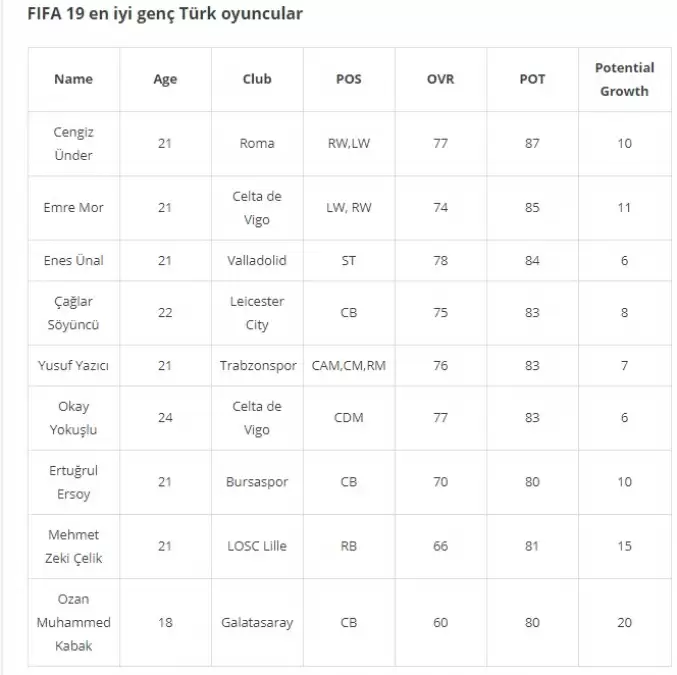Click the OVR column header

(x=440, y=79)
